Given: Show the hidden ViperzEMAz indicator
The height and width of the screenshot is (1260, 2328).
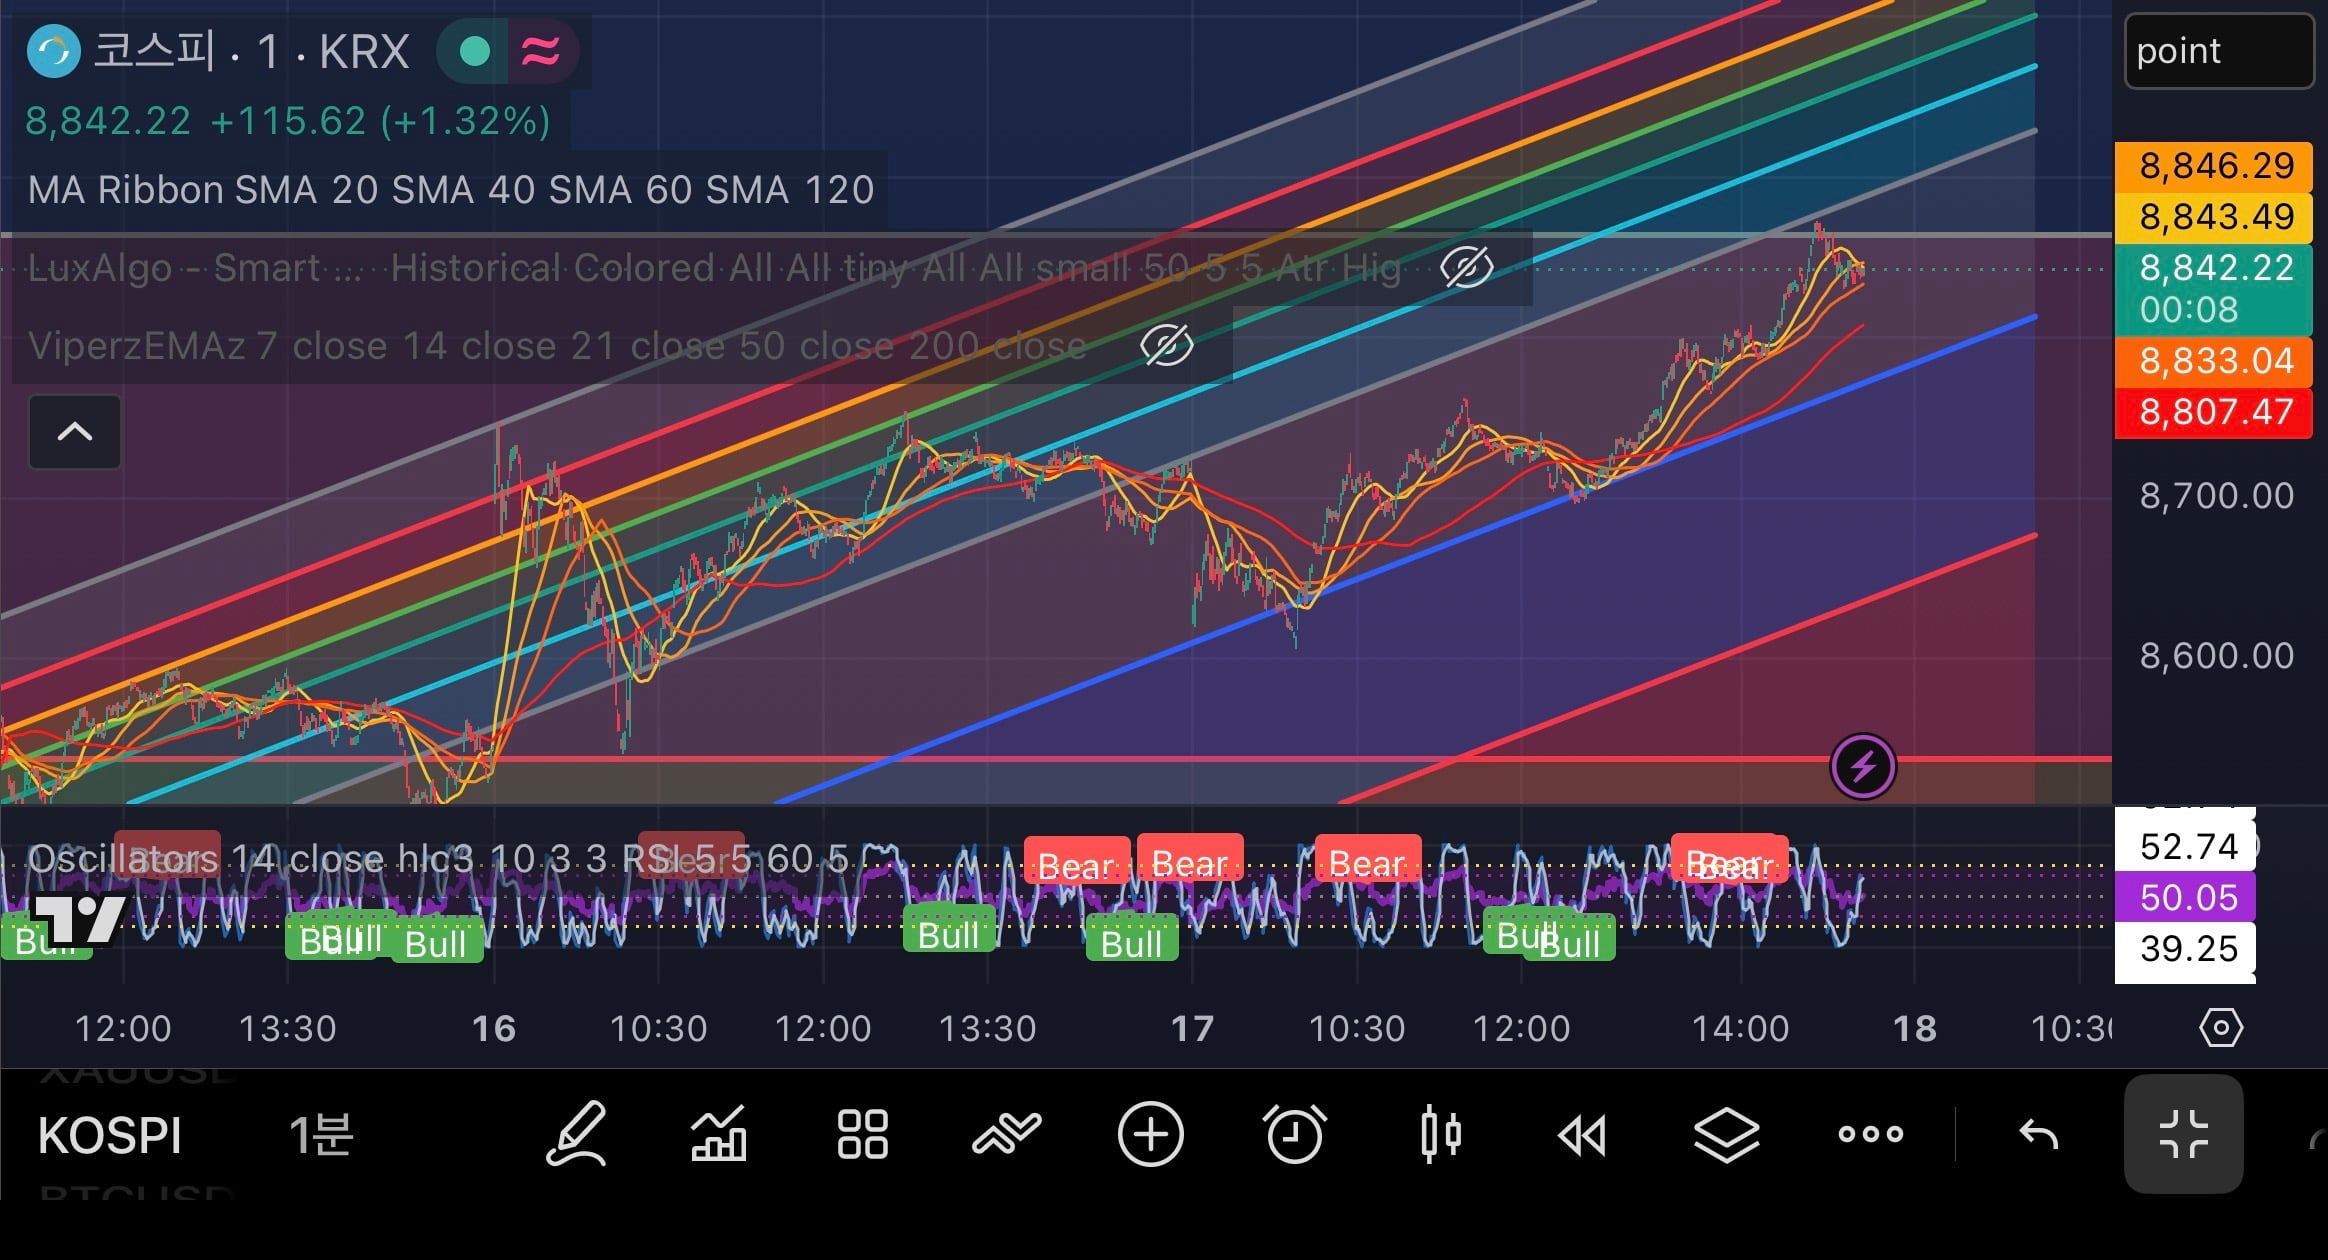Looking at the screenshot, I should [x=1167, y=346].
